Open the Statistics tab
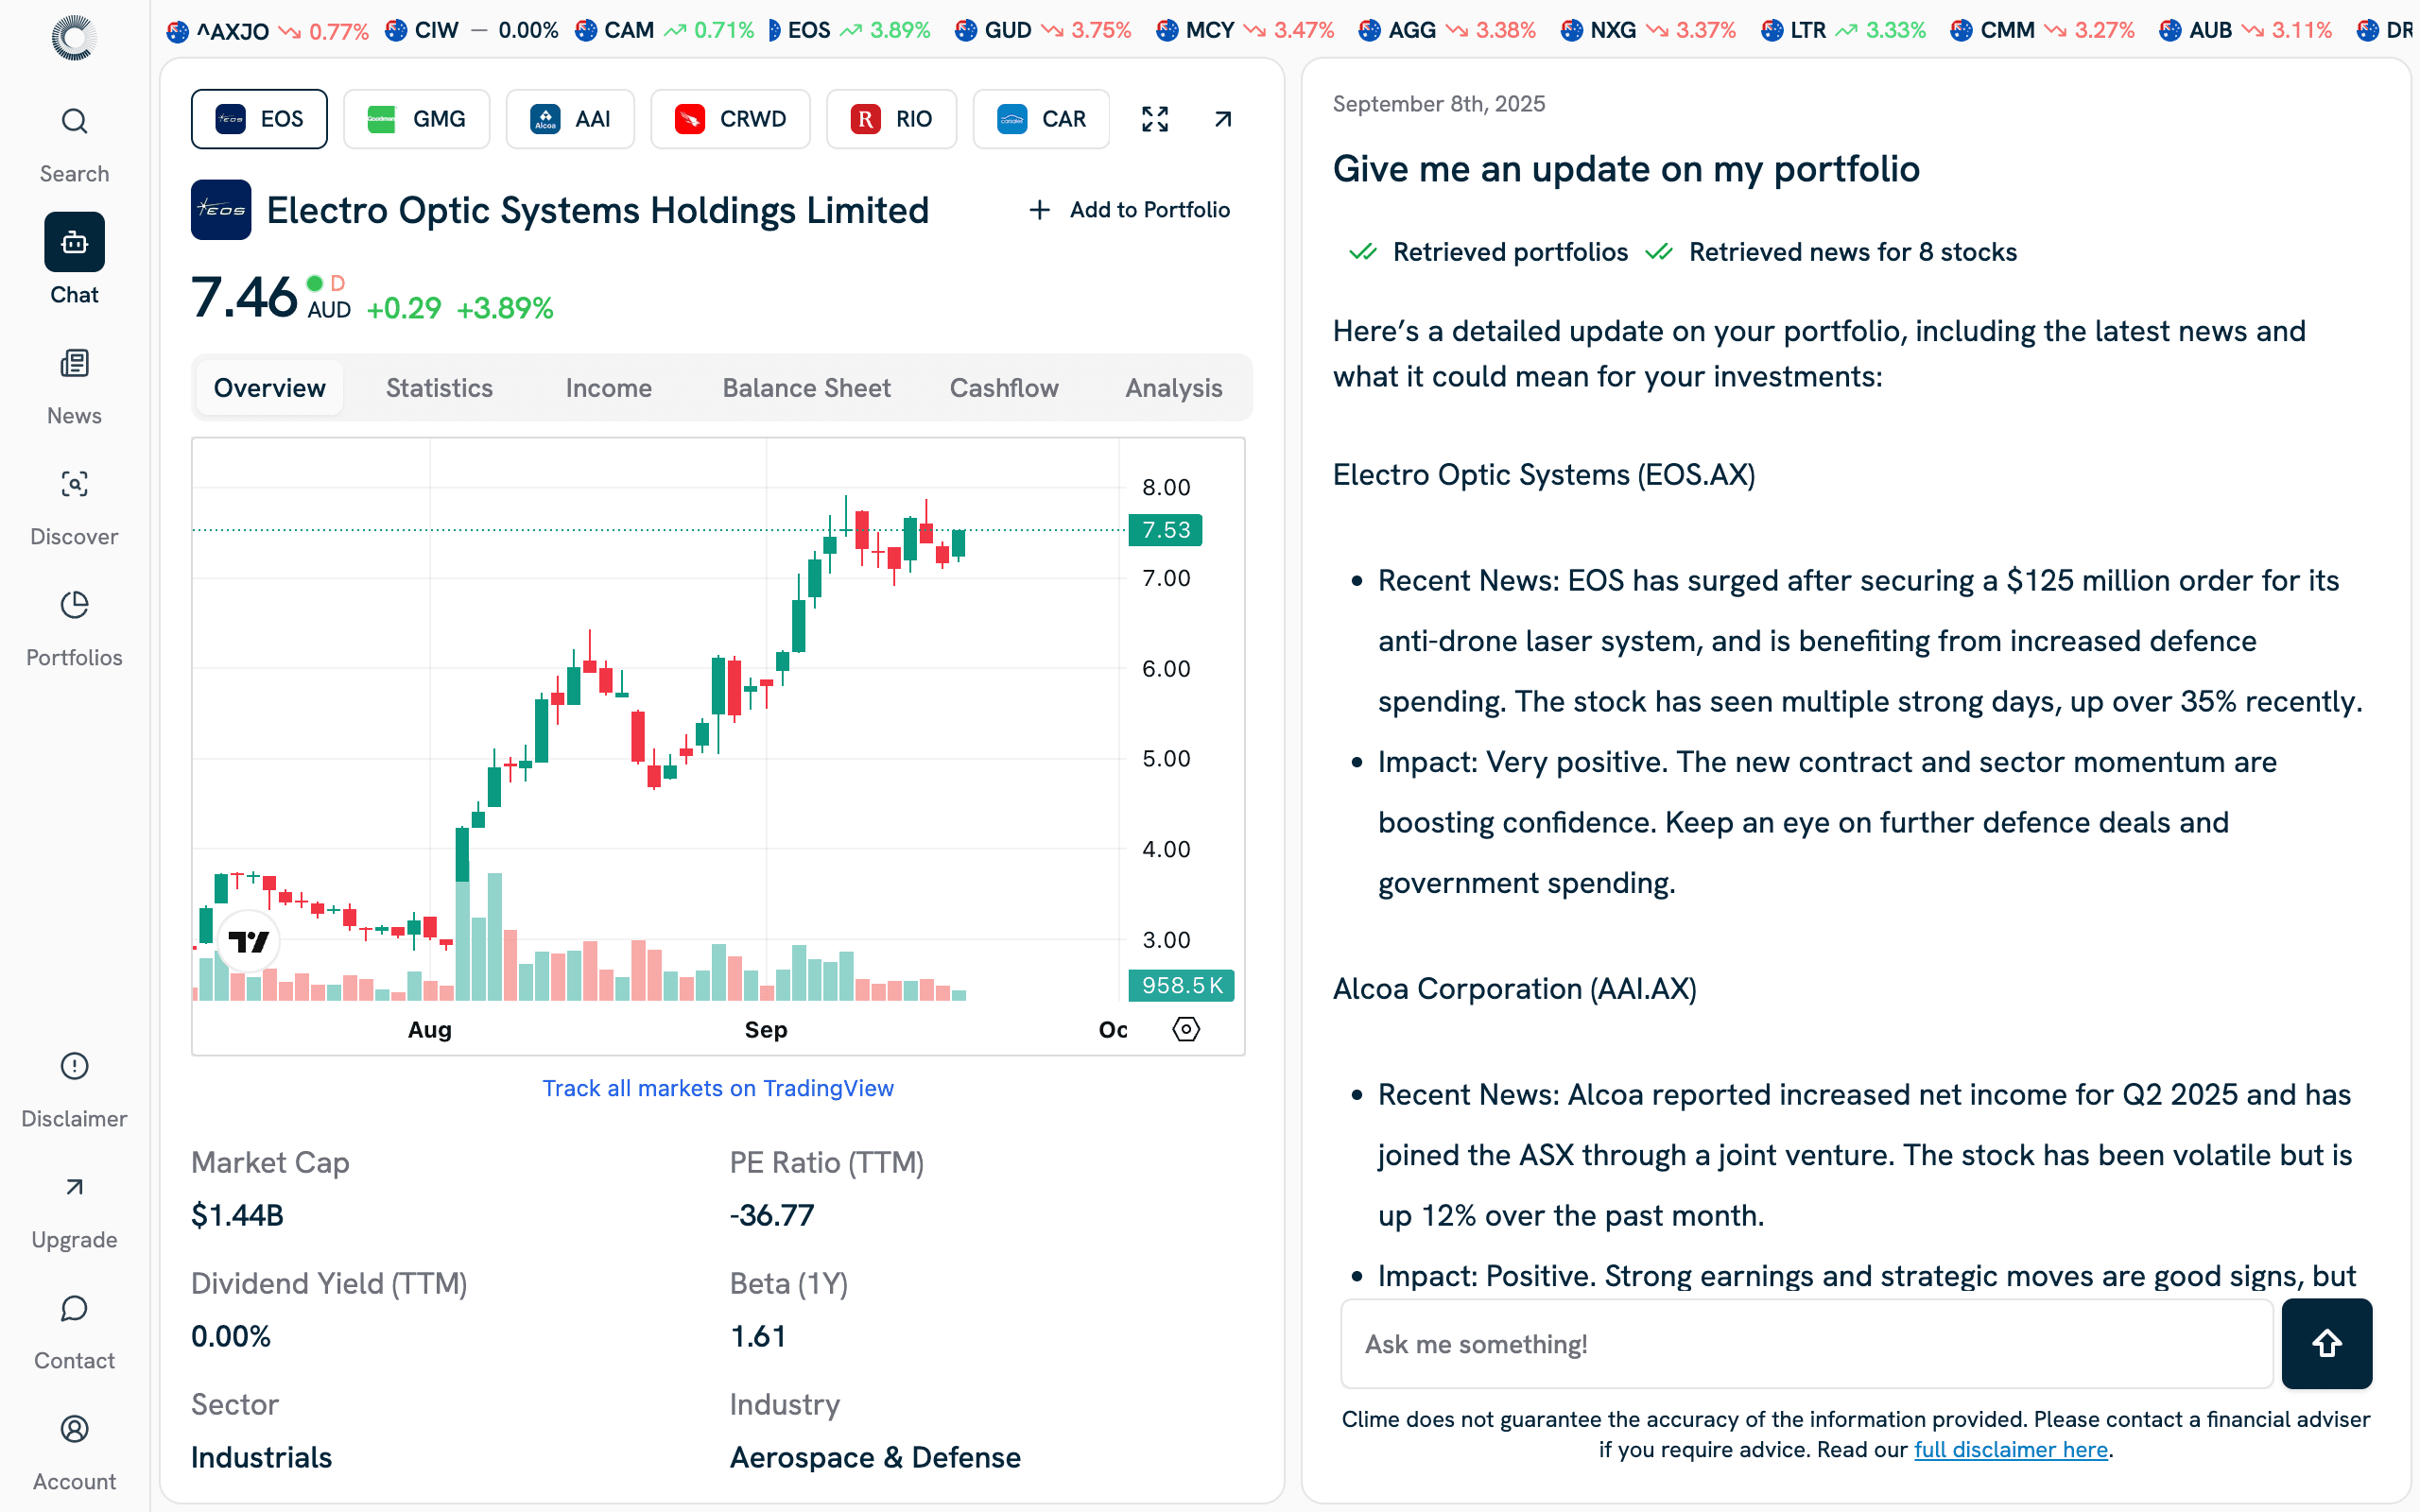 (x=438, y=388)
